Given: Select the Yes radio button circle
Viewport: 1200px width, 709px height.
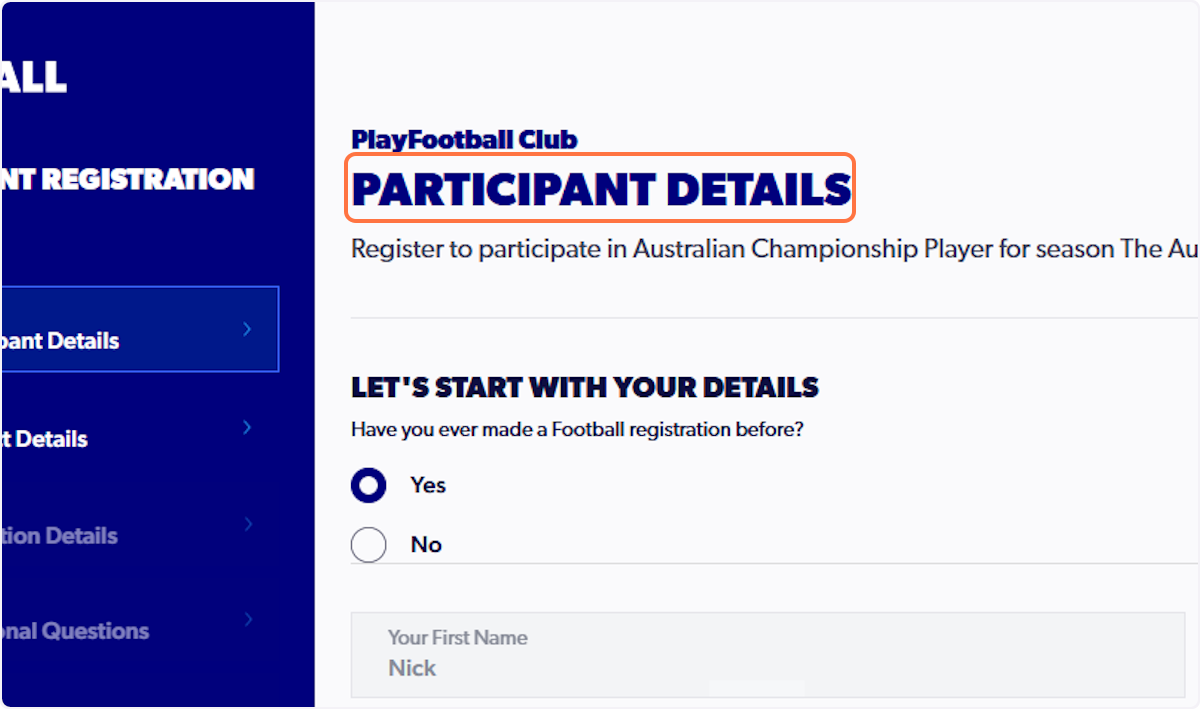Looking at the screenshot, I should 369,486.
